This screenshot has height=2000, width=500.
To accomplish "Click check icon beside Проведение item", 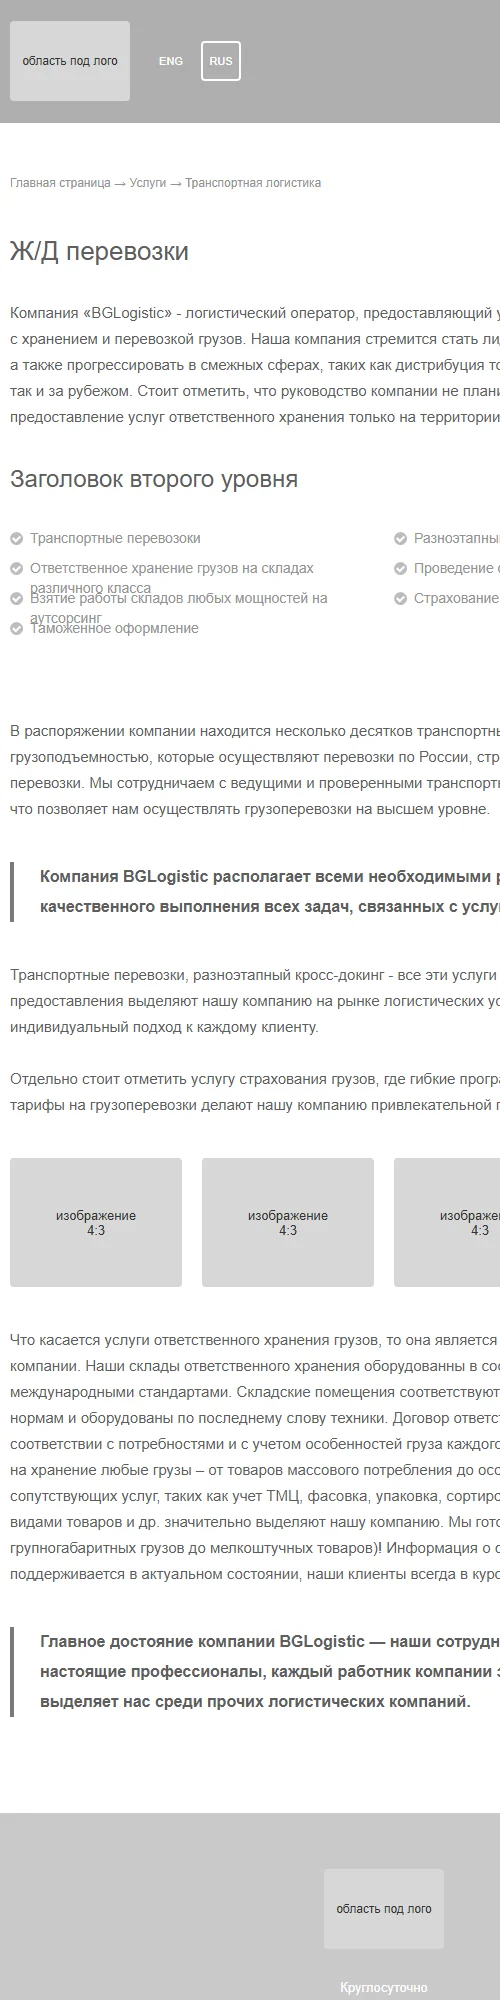I will pyautogui.click(x=400, y=568).
